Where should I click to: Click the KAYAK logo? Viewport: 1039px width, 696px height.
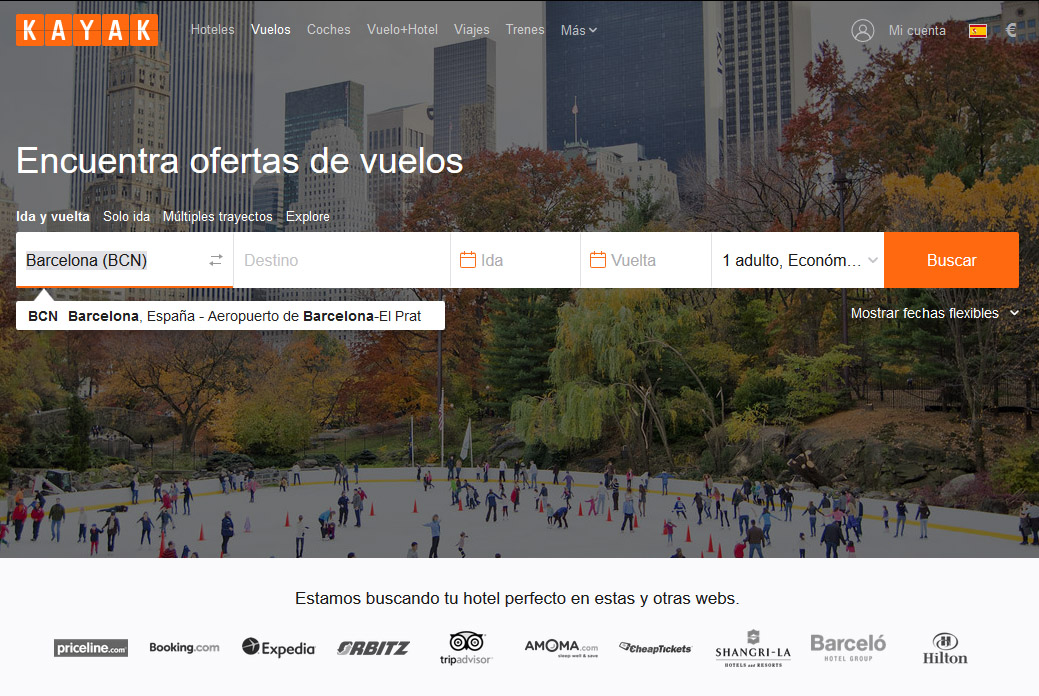87,30
